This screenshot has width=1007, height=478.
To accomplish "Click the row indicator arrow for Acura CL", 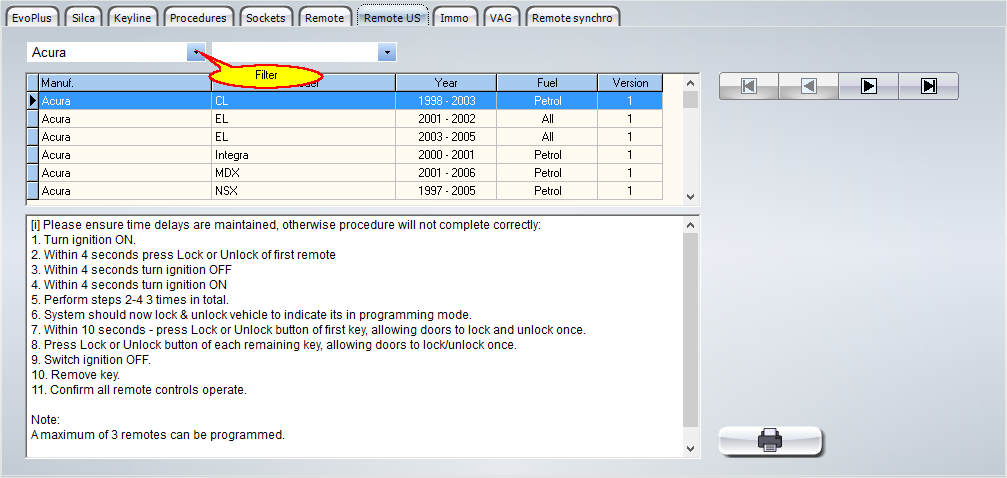I will point(33,101).
